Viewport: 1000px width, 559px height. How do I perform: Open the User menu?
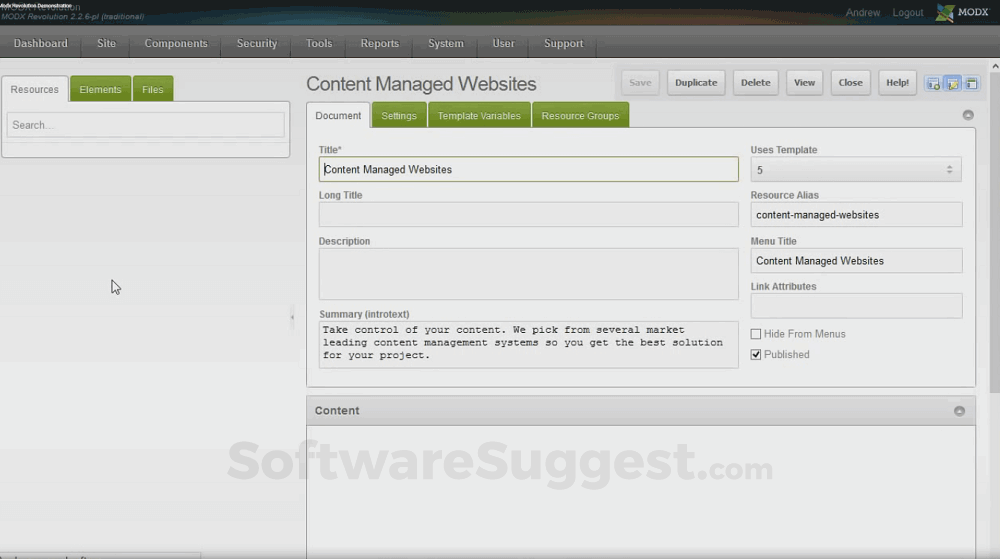(x=503, y=43)
